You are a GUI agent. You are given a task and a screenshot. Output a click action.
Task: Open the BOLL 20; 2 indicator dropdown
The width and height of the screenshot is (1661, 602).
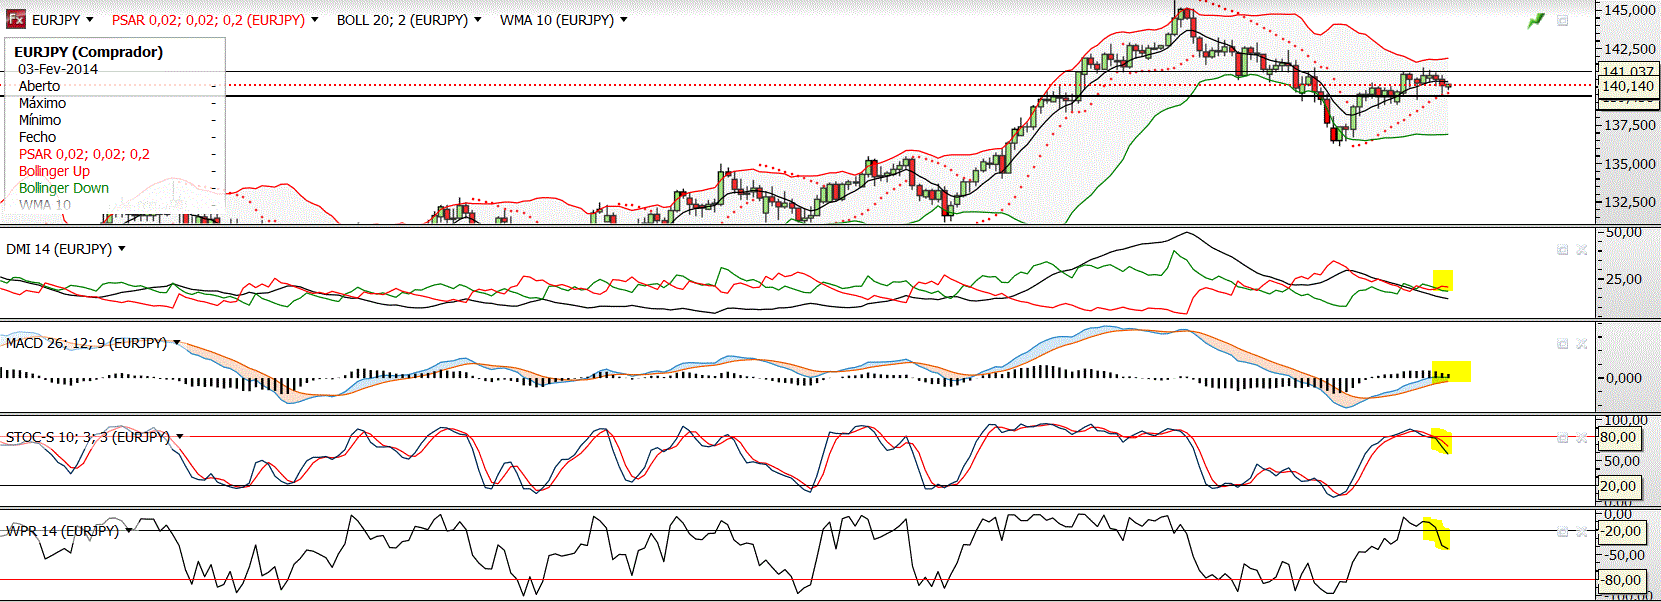point(478,20)
